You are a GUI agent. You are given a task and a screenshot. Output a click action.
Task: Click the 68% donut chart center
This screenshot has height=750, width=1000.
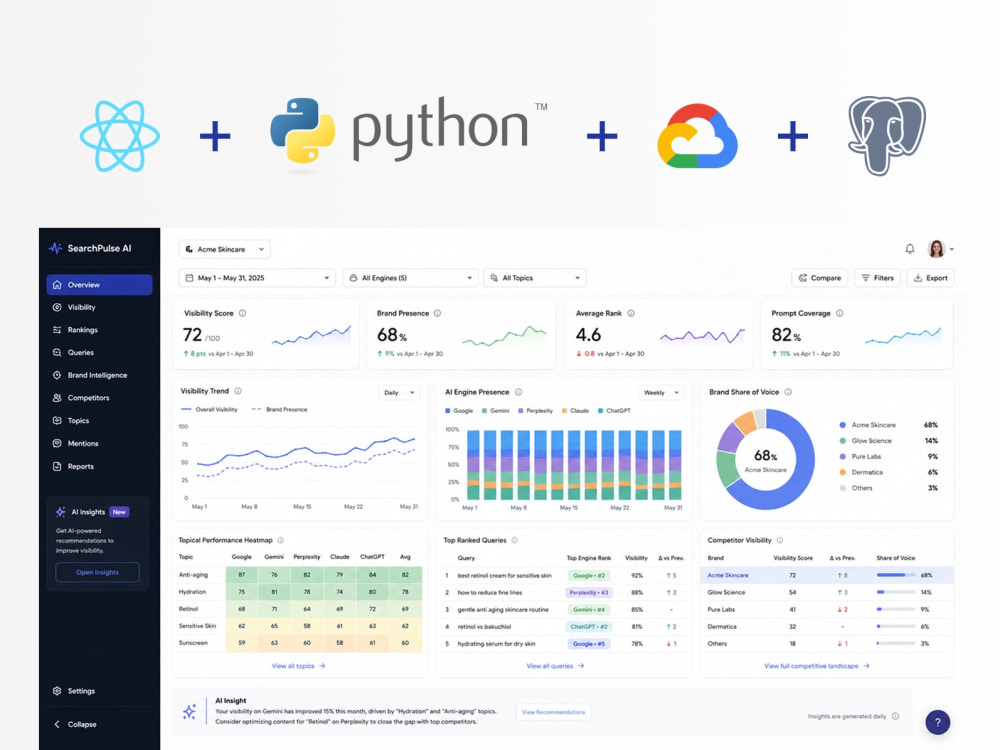tap(765, 460)
